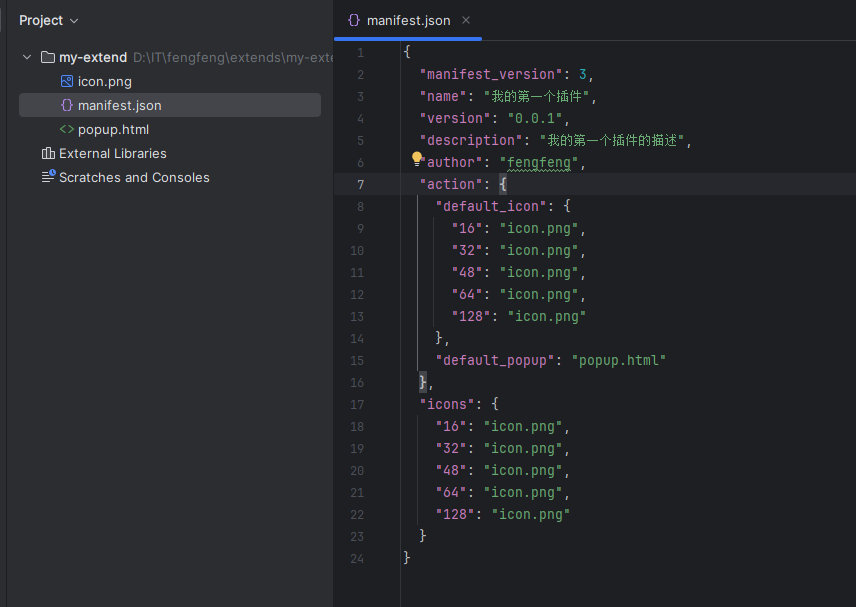
Task: Select the popup.html label in project tree
Action: (x=113, y=129)
